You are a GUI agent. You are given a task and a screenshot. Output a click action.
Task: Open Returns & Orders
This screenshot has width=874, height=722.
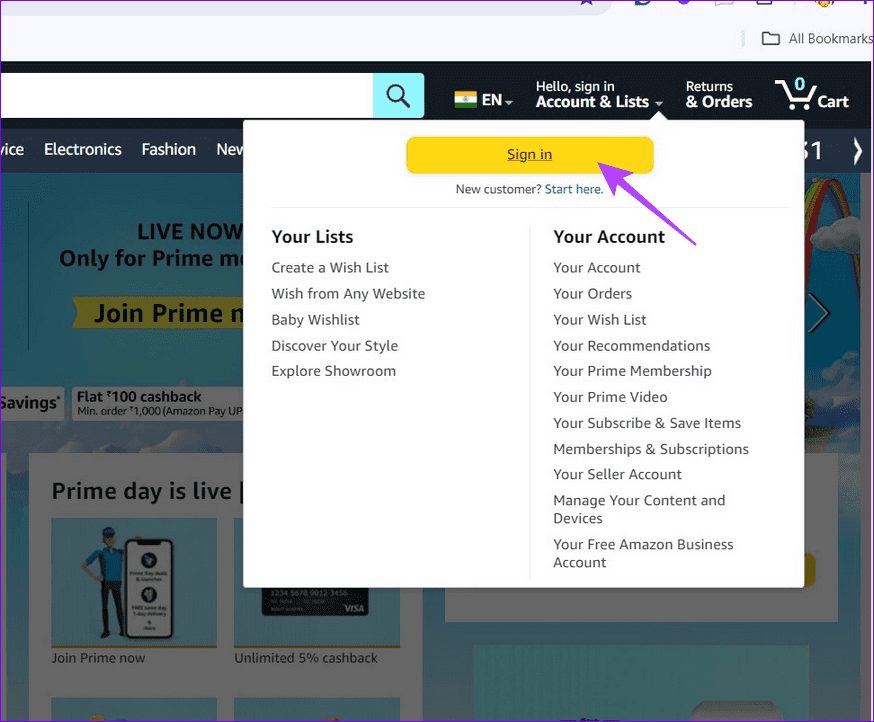718,94
